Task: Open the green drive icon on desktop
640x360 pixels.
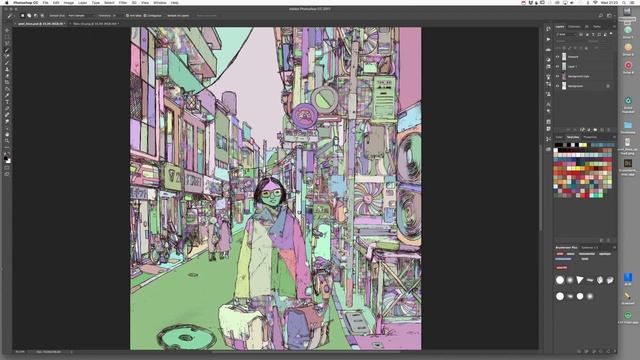Action: point(628,30)
